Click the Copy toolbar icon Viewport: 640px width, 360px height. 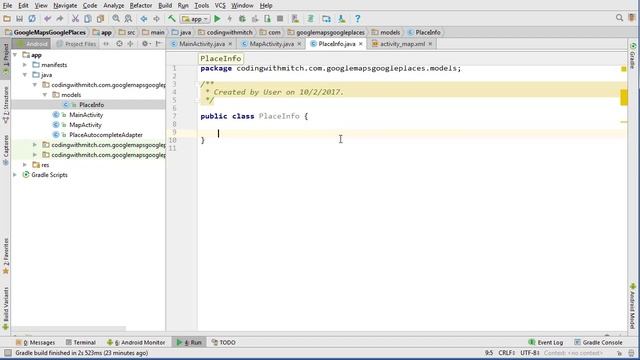point(88,19)
